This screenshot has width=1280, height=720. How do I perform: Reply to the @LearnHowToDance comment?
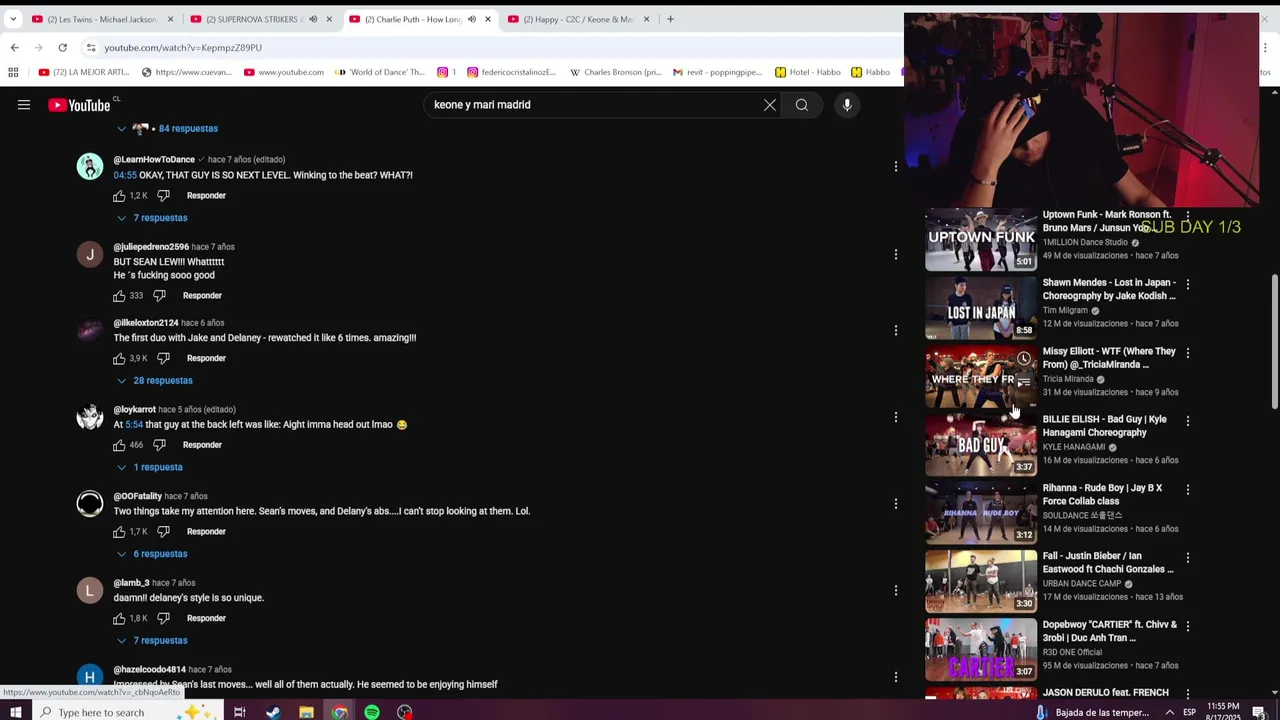206,196
